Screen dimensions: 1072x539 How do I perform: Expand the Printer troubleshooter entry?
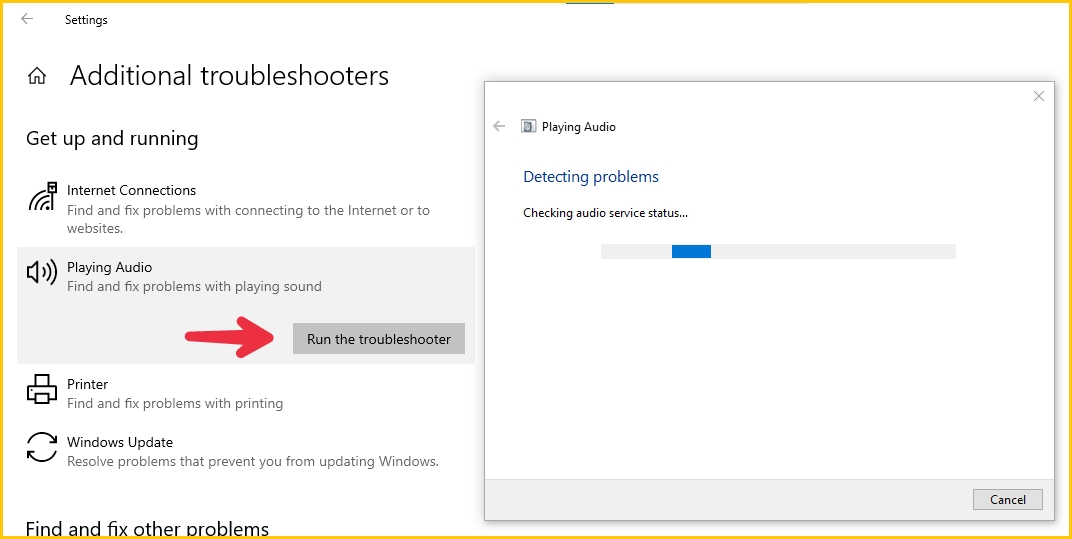pyautogui.click(x=246, y=393)
